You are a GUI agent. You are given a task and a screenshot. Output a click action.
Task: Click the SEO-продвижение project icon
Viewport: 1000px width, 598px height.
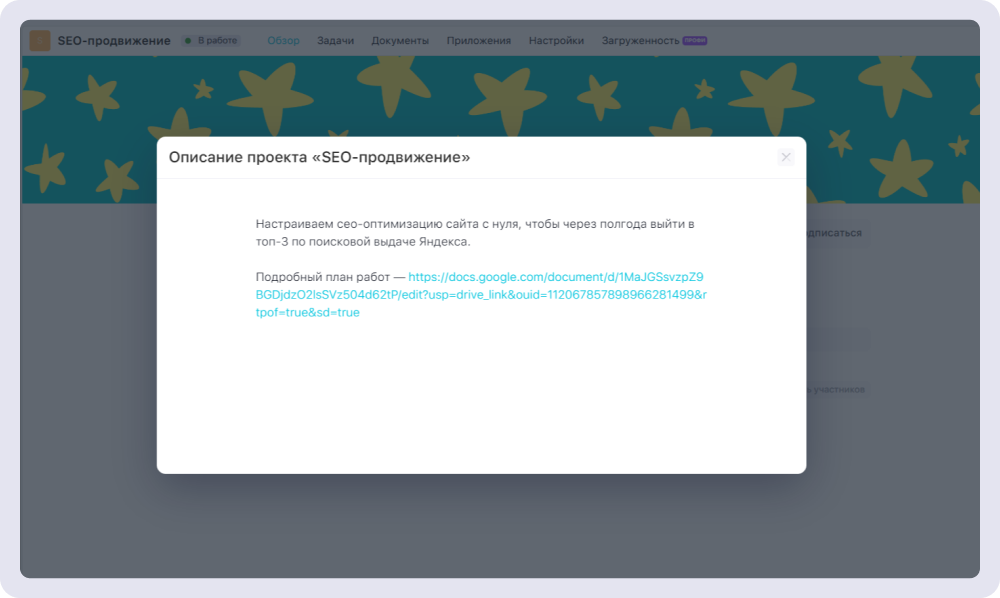click(x=40, y=40)
